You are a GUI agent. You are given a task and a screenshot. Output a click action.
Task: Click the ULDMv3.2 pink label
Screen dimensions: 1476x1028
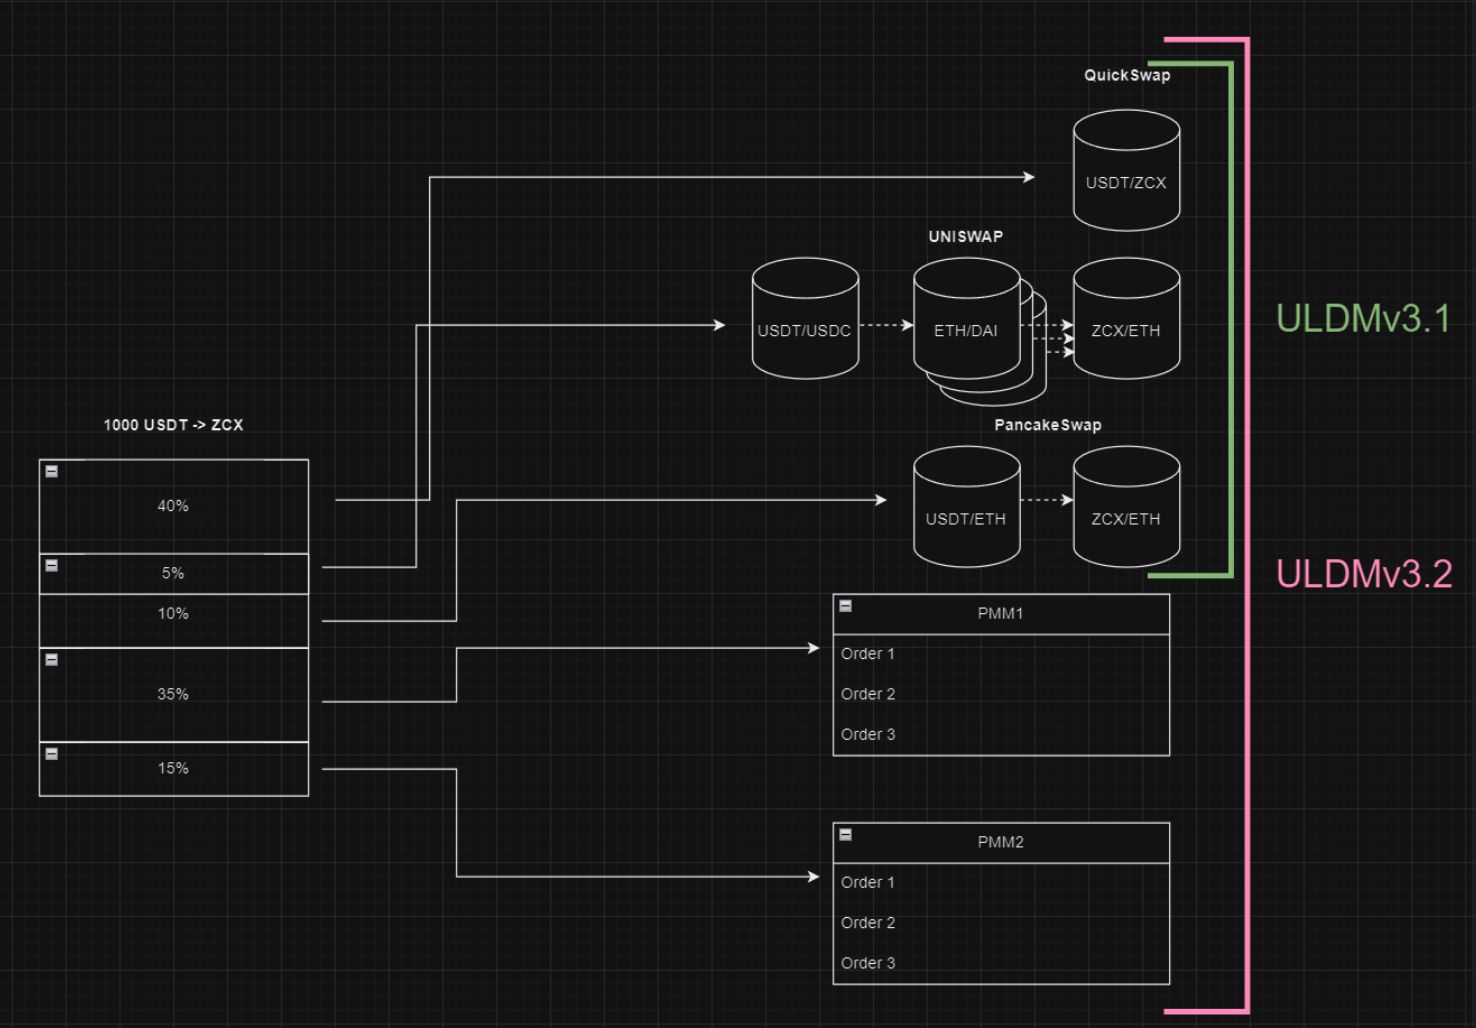1363,574
